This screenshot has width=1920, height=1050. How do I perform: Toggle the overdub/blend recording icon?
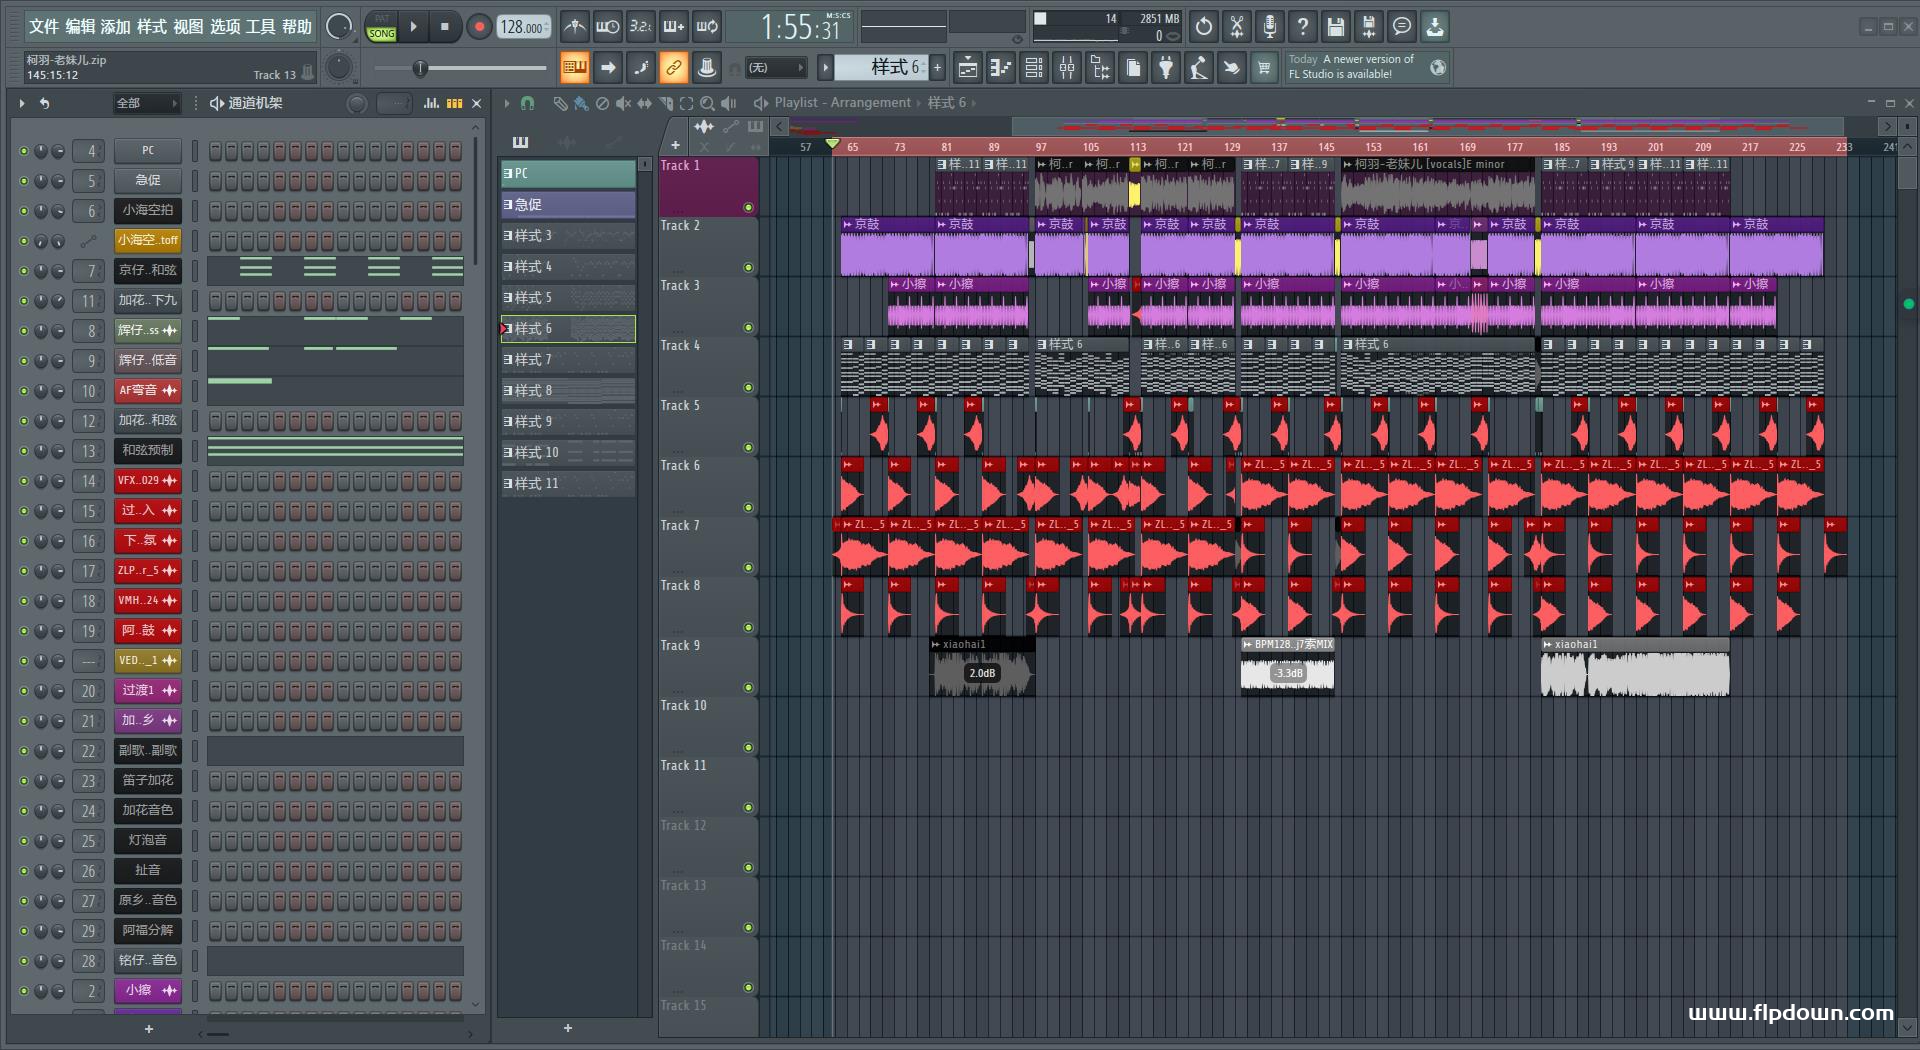tap(674, 27)
